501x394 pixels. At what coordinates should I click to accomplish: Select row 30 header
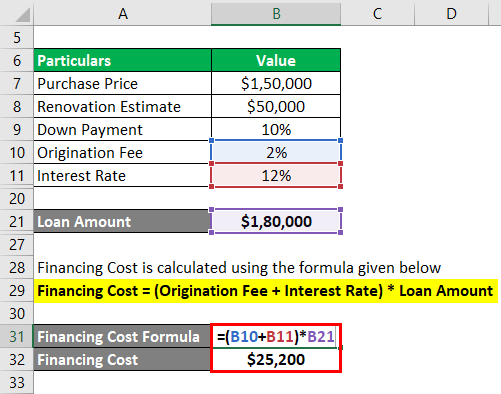tap(17, 314)
